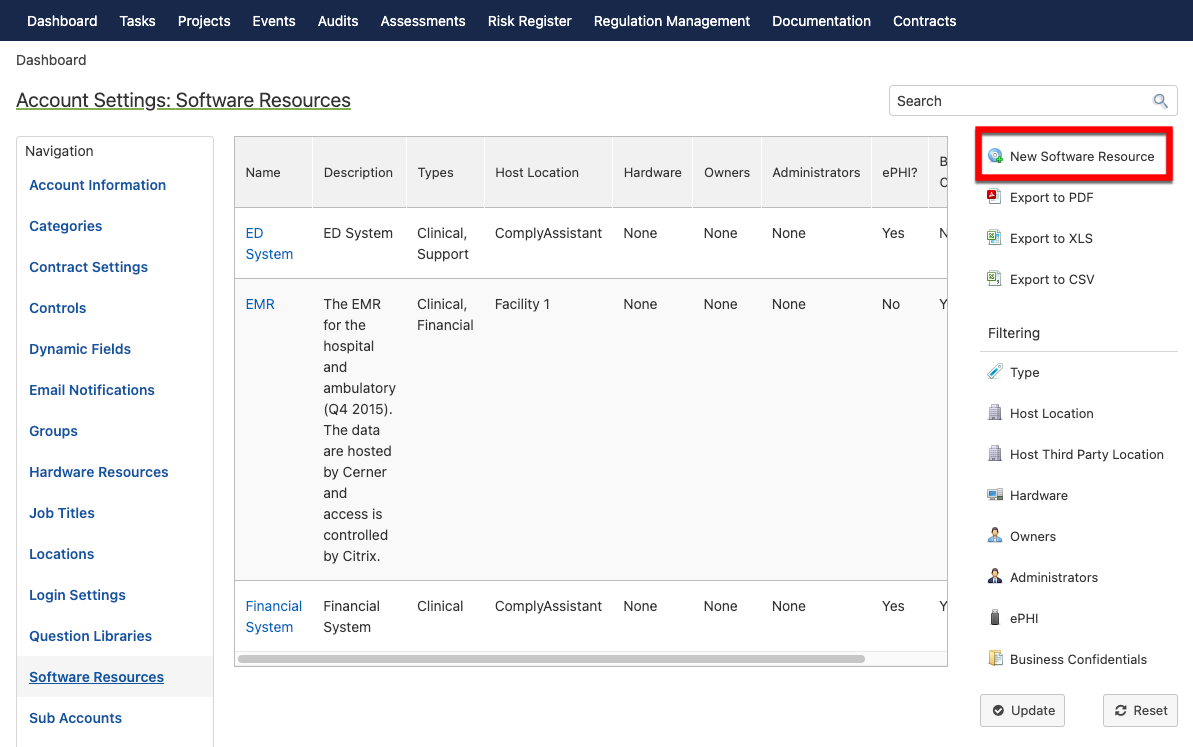Click the horizontal table scrollbar

click(x=551, y=659)
